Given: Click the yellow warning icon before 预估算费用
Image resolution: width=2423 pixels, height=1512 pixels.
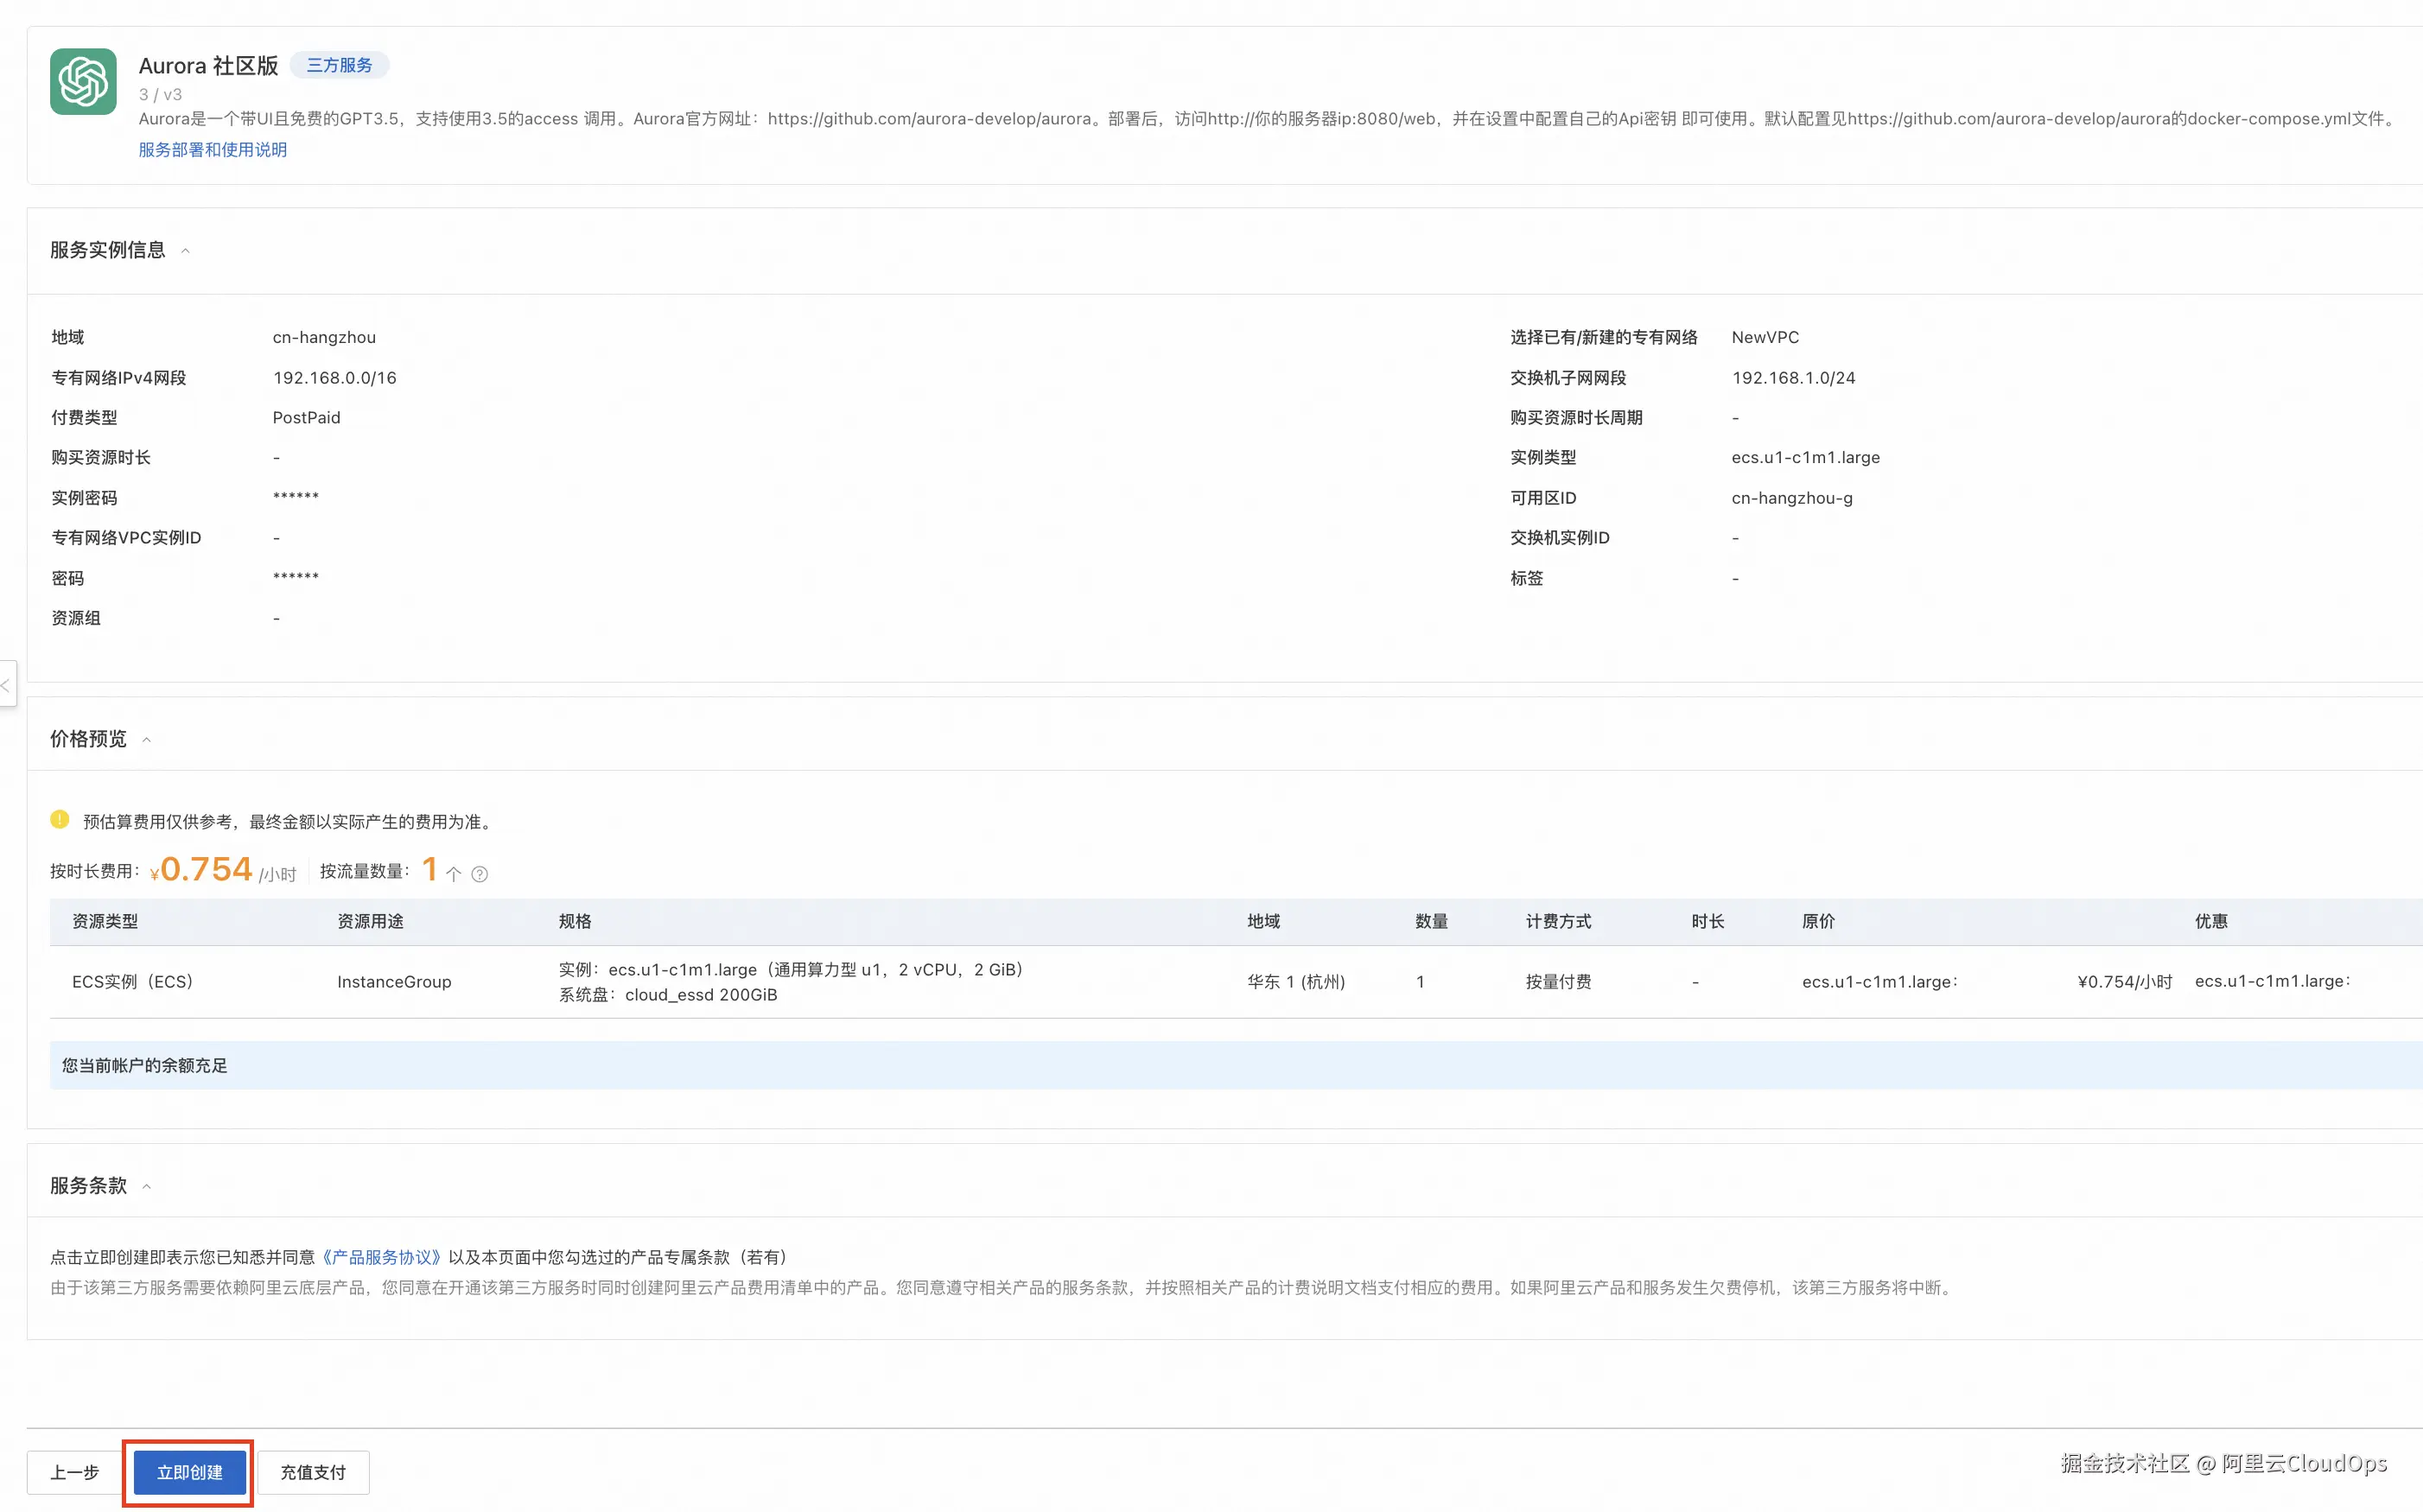Looking at the screenshot, I should tap(60, 820).
